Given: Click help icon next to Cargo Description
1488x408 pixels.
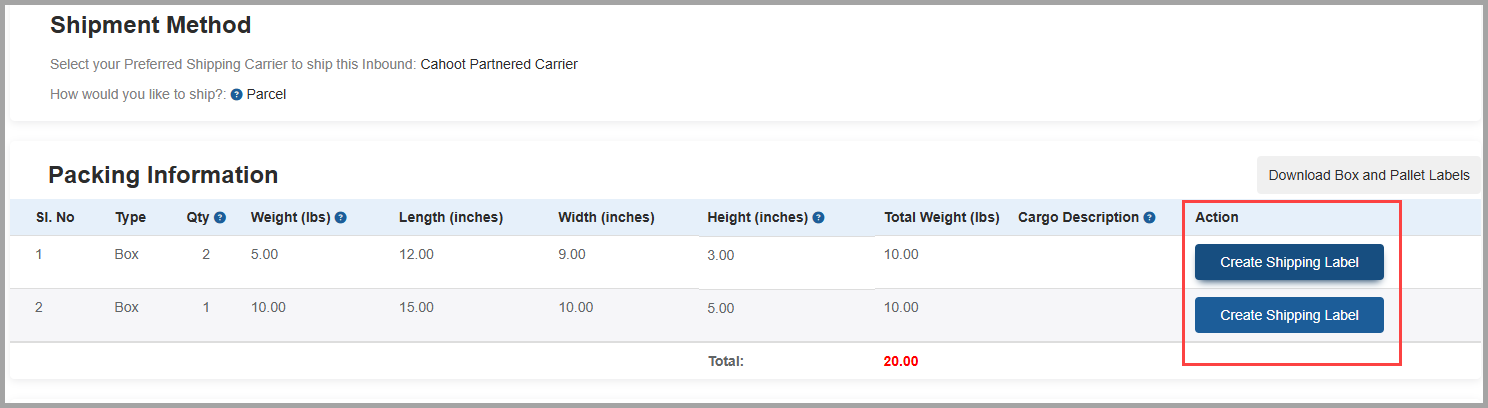Looking at the screenshot, I should [1150, 217].
